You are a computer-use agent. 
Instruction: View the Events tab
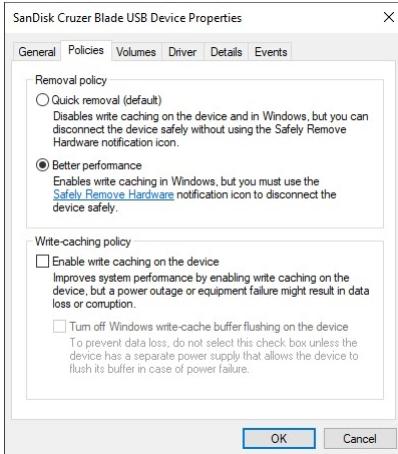[271, 52]
